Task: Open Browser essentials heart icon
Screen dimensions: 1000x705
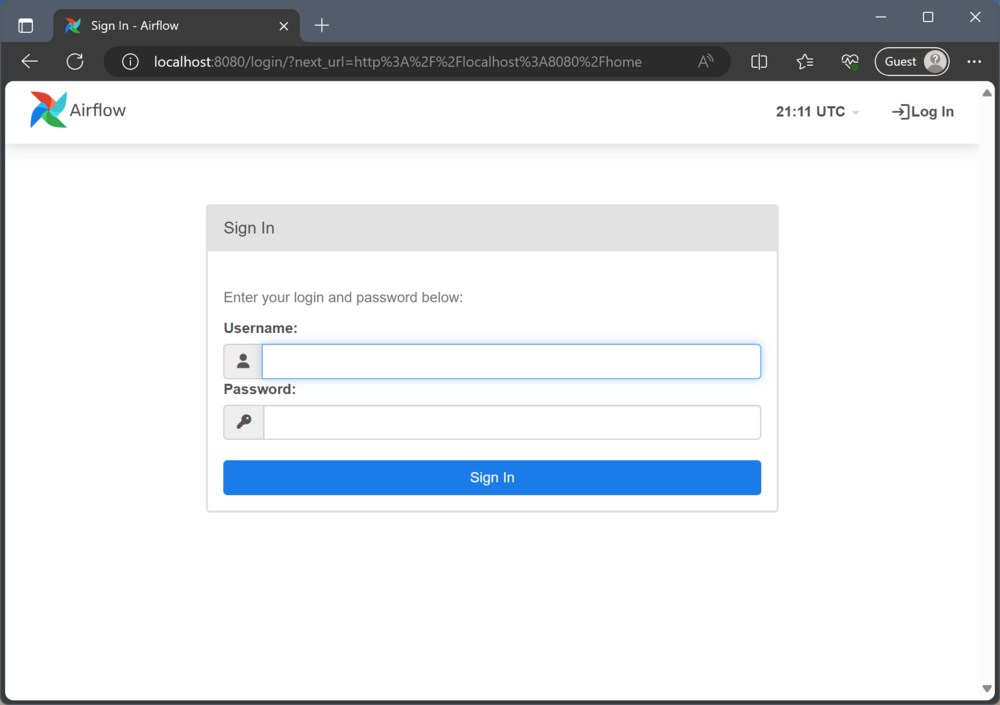Action: pos(849,61)
